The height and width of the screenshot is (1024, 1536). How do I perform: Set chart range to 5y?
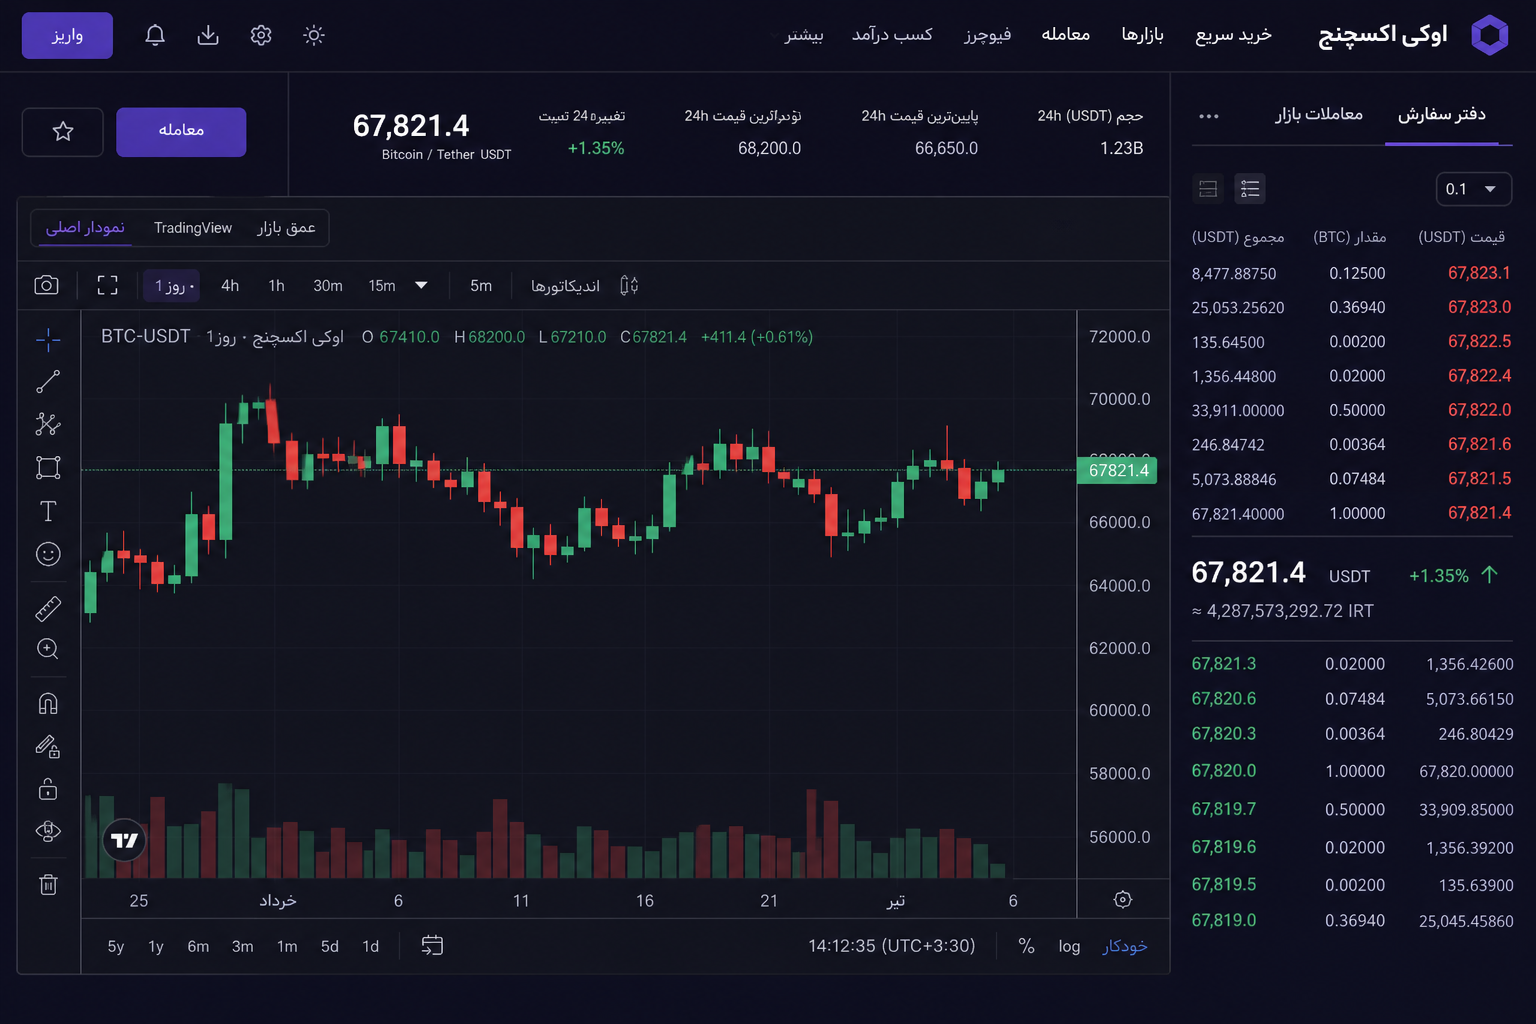(116, 946)
